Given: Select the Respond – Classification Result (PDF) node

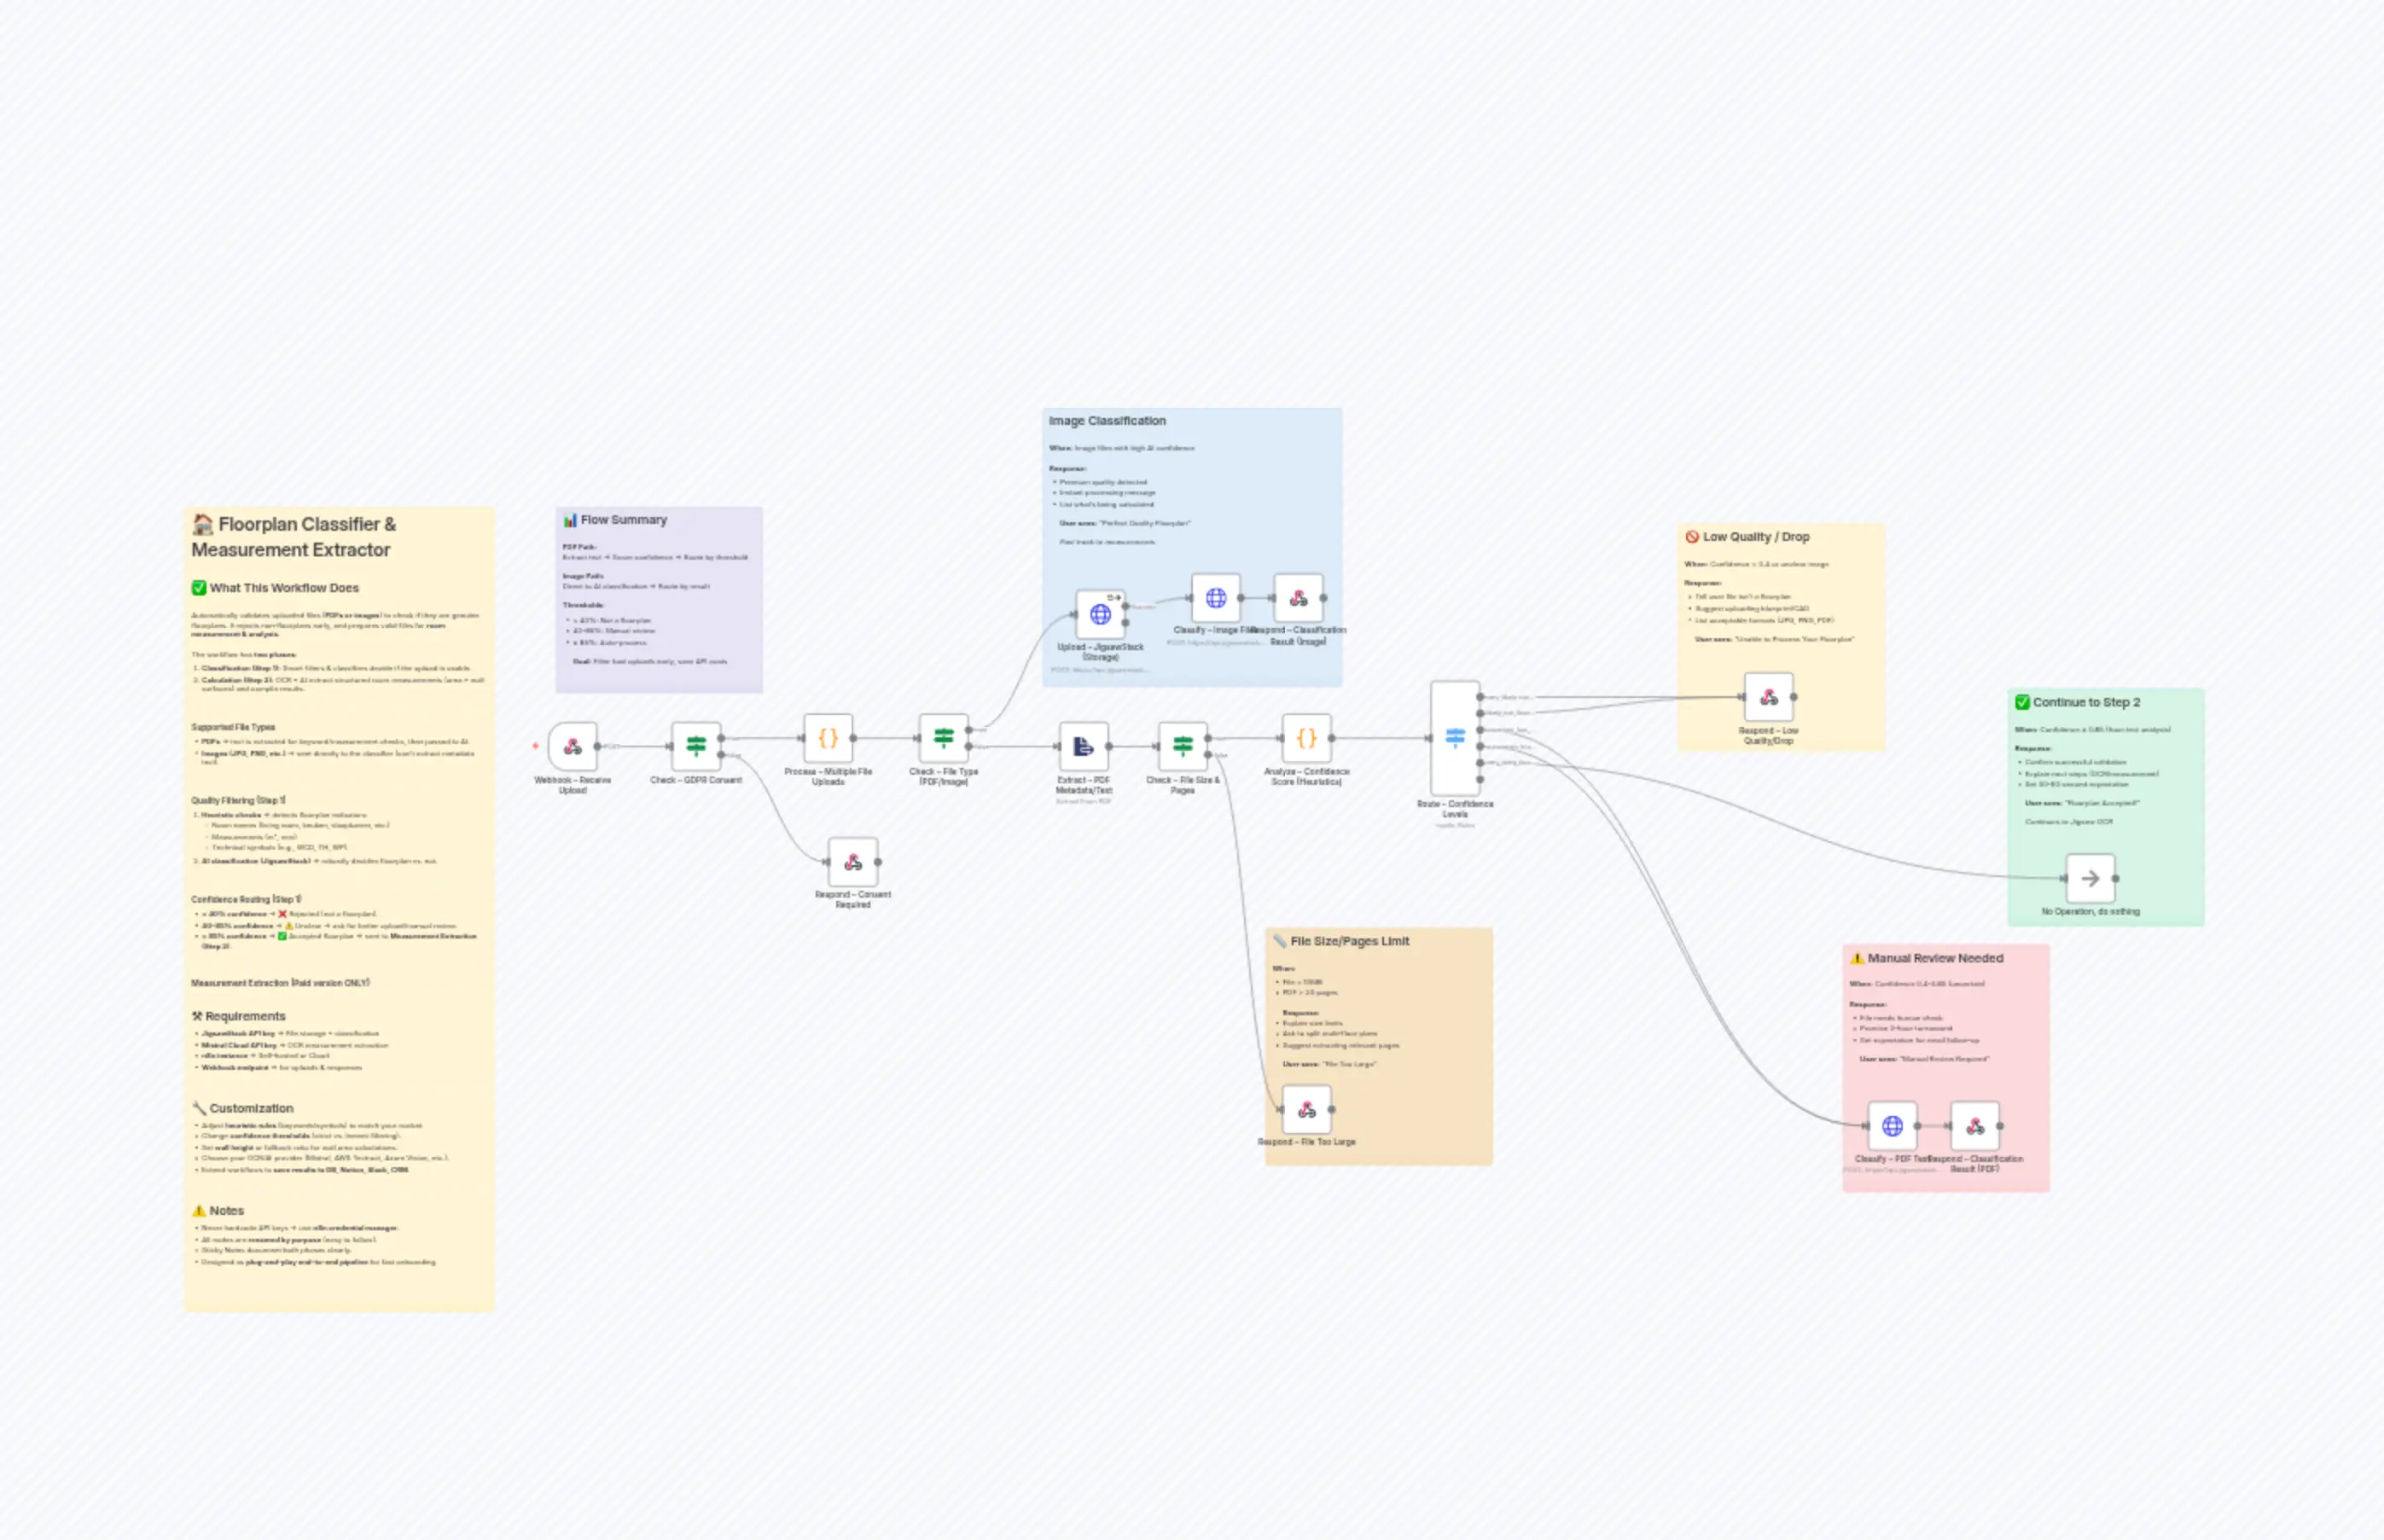Looking at the screenshot, I should [1974, 1128].
